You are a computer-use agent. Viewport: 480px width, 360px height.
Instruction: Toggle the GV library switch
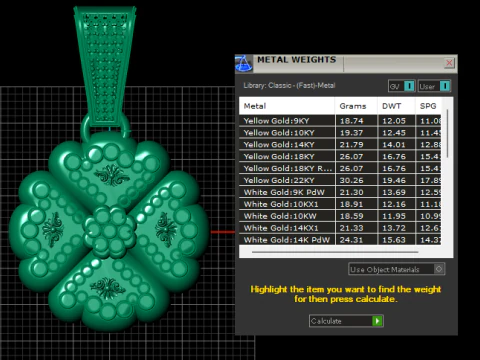coord(401,86)
